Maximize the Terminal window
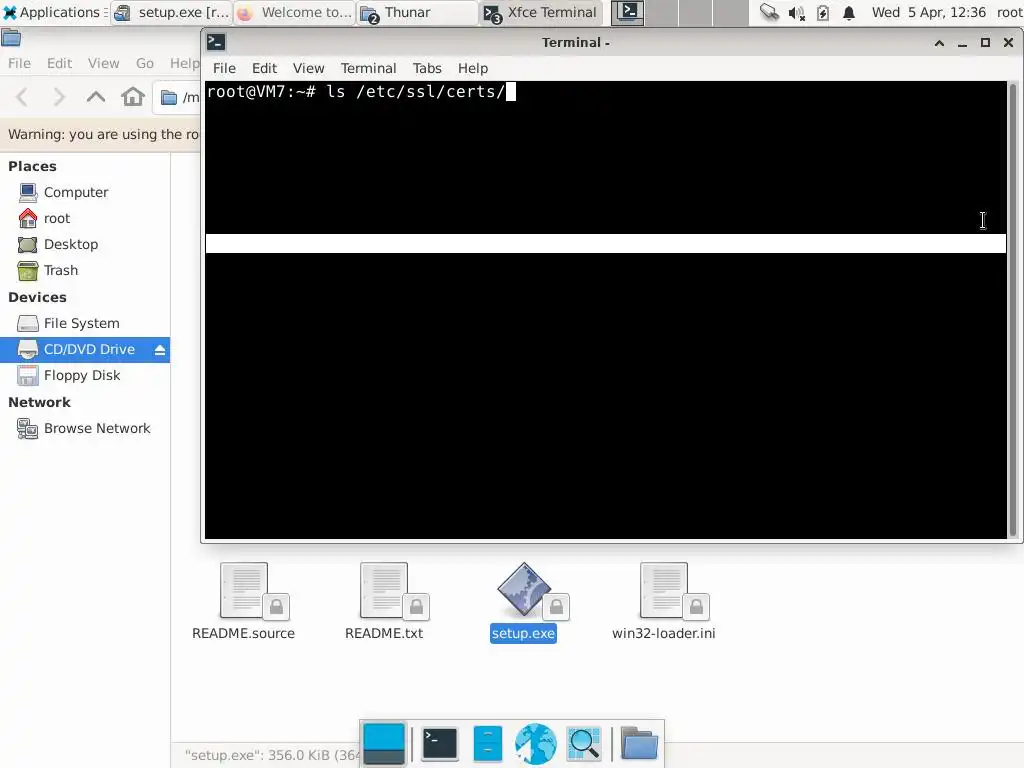The image size is (1024, 768). (985, 43)
